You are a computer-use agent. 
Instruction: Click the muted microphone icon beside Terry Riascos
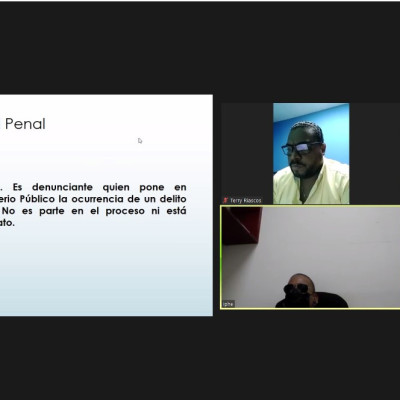click(x=226, y=200)
